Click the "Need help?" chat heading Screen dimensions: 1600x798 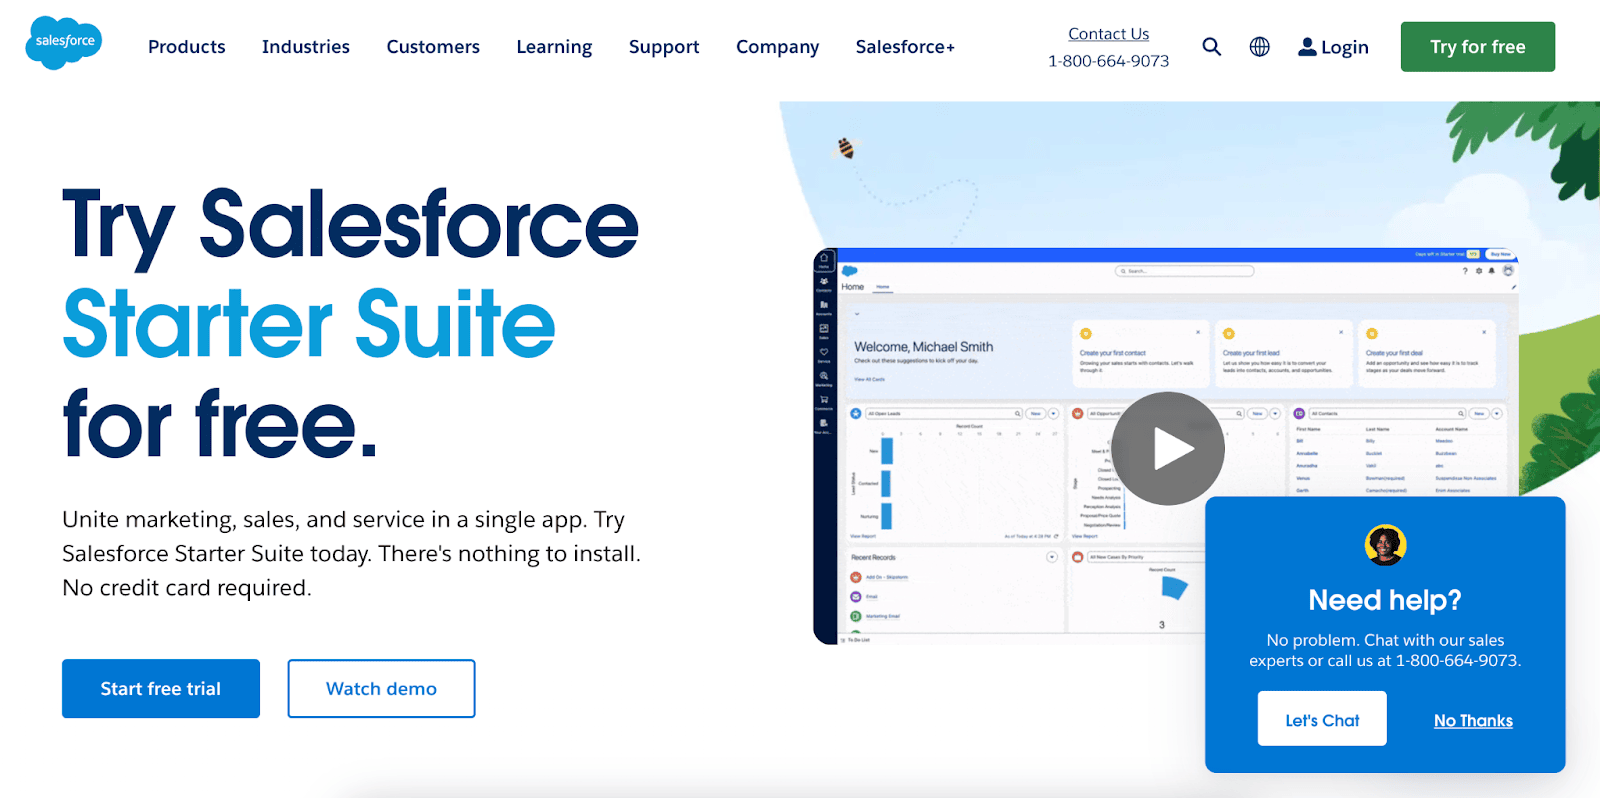coord(1385,600)
